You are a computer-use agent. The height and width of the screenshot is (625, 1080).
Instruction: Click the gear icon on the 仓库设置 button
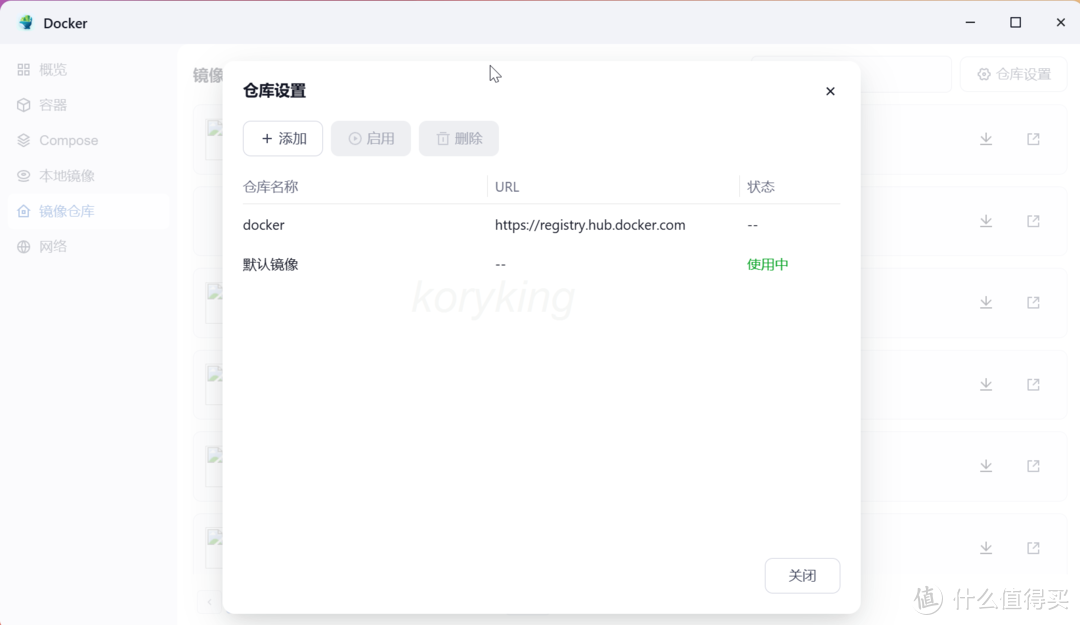click(x=984, y=74)
